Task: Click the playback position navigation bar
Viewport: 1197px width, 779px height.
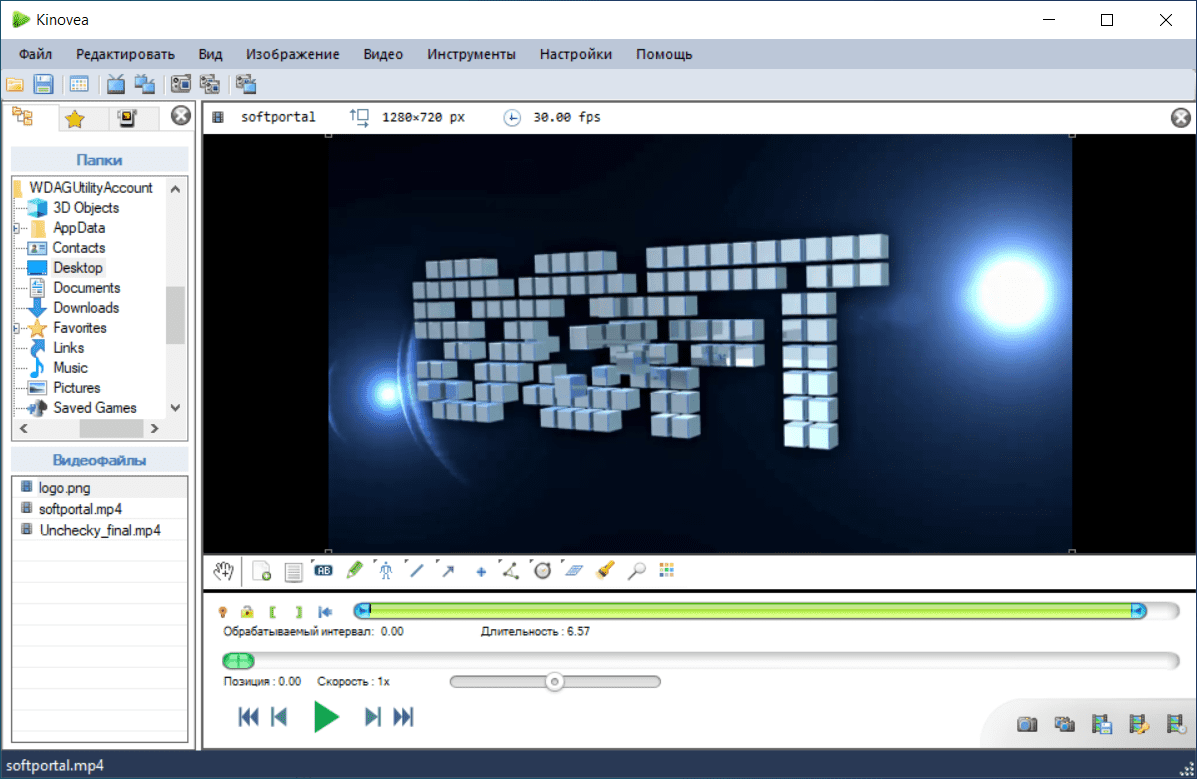Action: click(700, 661)
